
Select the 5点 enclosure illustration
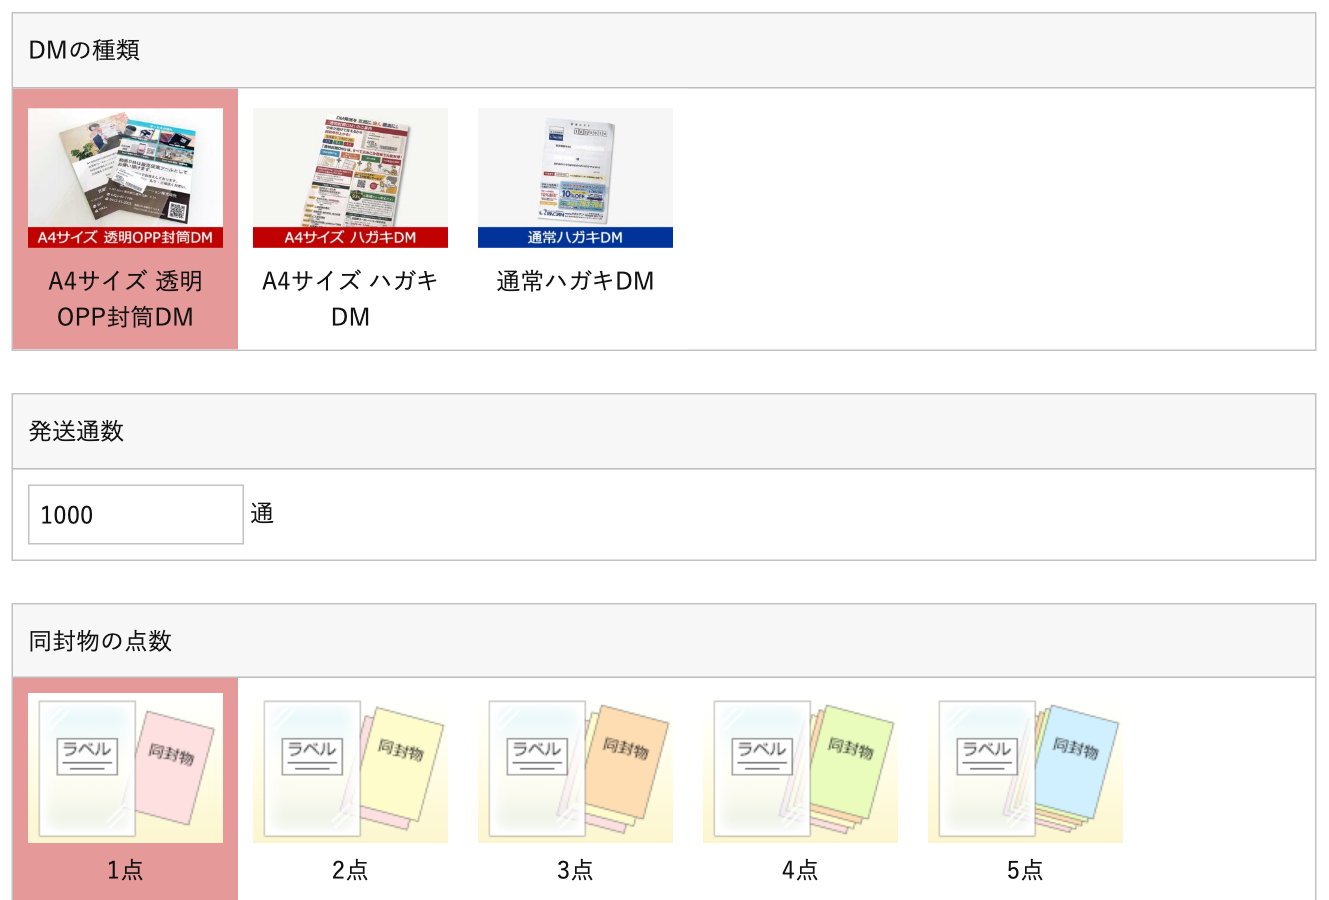[x=1025, y=768]
